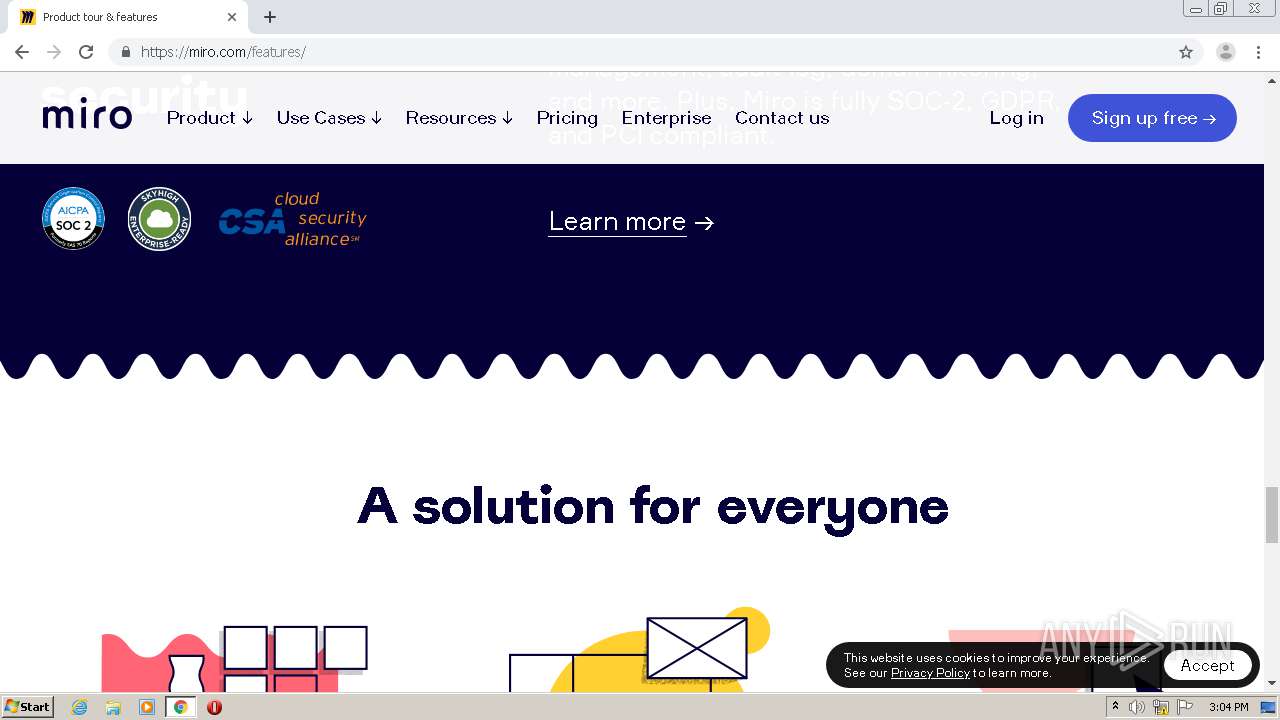Viewport: 1280px width, 720px height.
Task: Go back with the browser back arrow
Action: 22,52
